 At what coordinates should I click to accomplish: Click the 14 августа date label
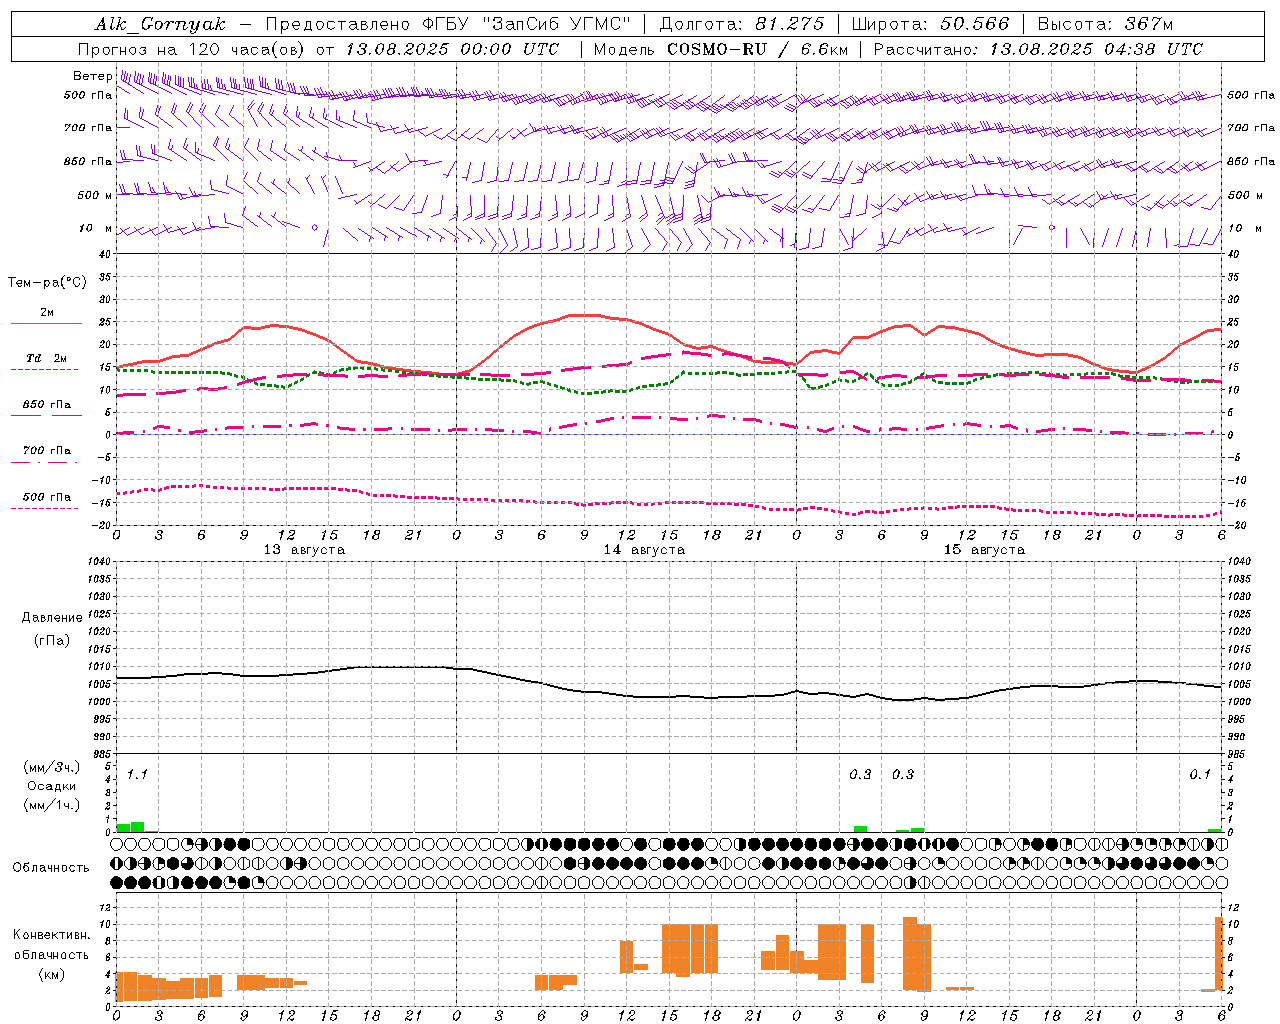pos(644,550)
